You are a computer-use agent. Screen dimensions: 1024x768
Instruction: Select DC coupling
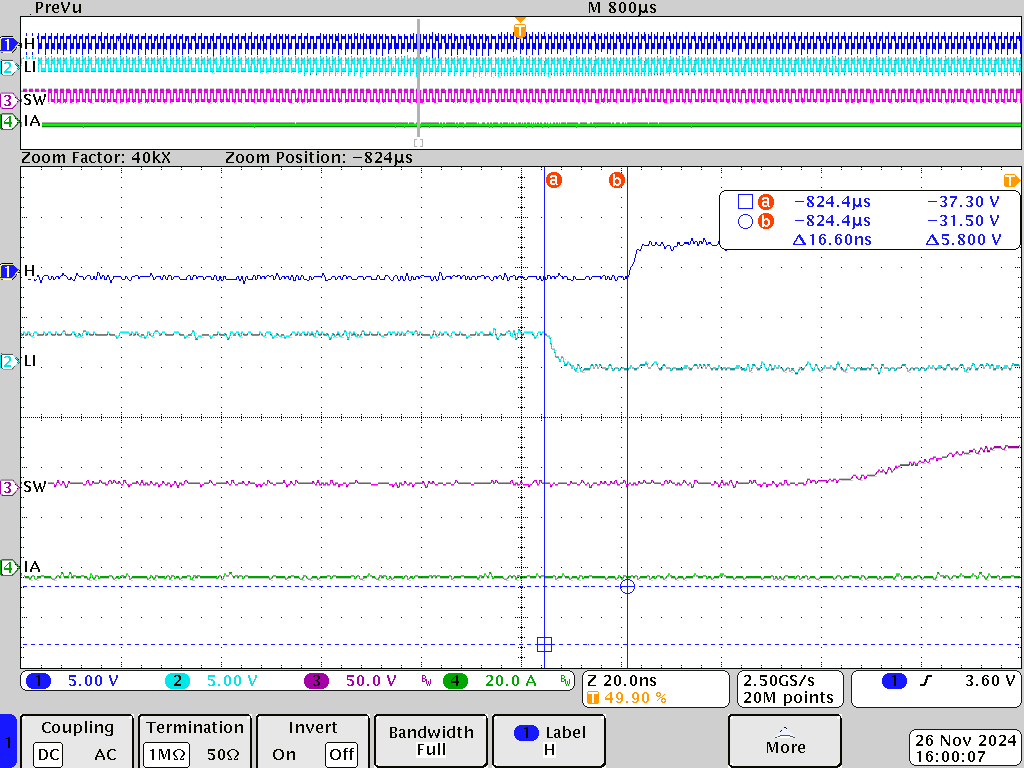[x=49, y=755]
